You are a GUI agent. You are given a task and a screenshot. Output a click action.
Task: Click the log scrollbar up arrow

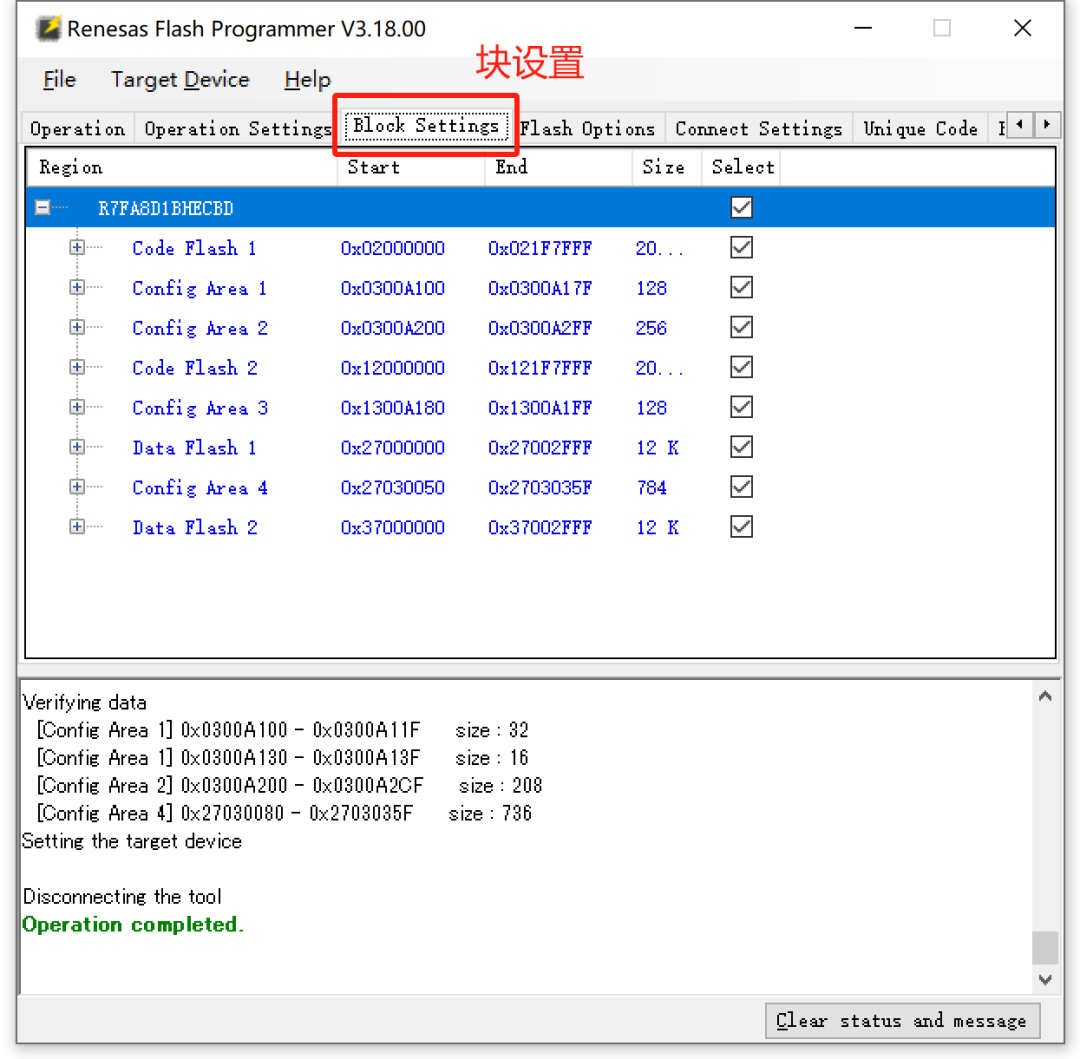pos(1045,696)
